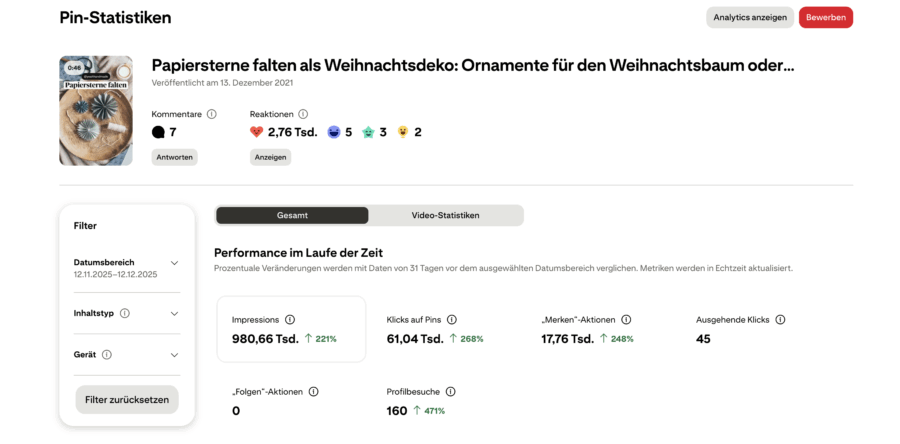Select the Gesamt tab
The image size is (900, 444).
pos(292,215)
